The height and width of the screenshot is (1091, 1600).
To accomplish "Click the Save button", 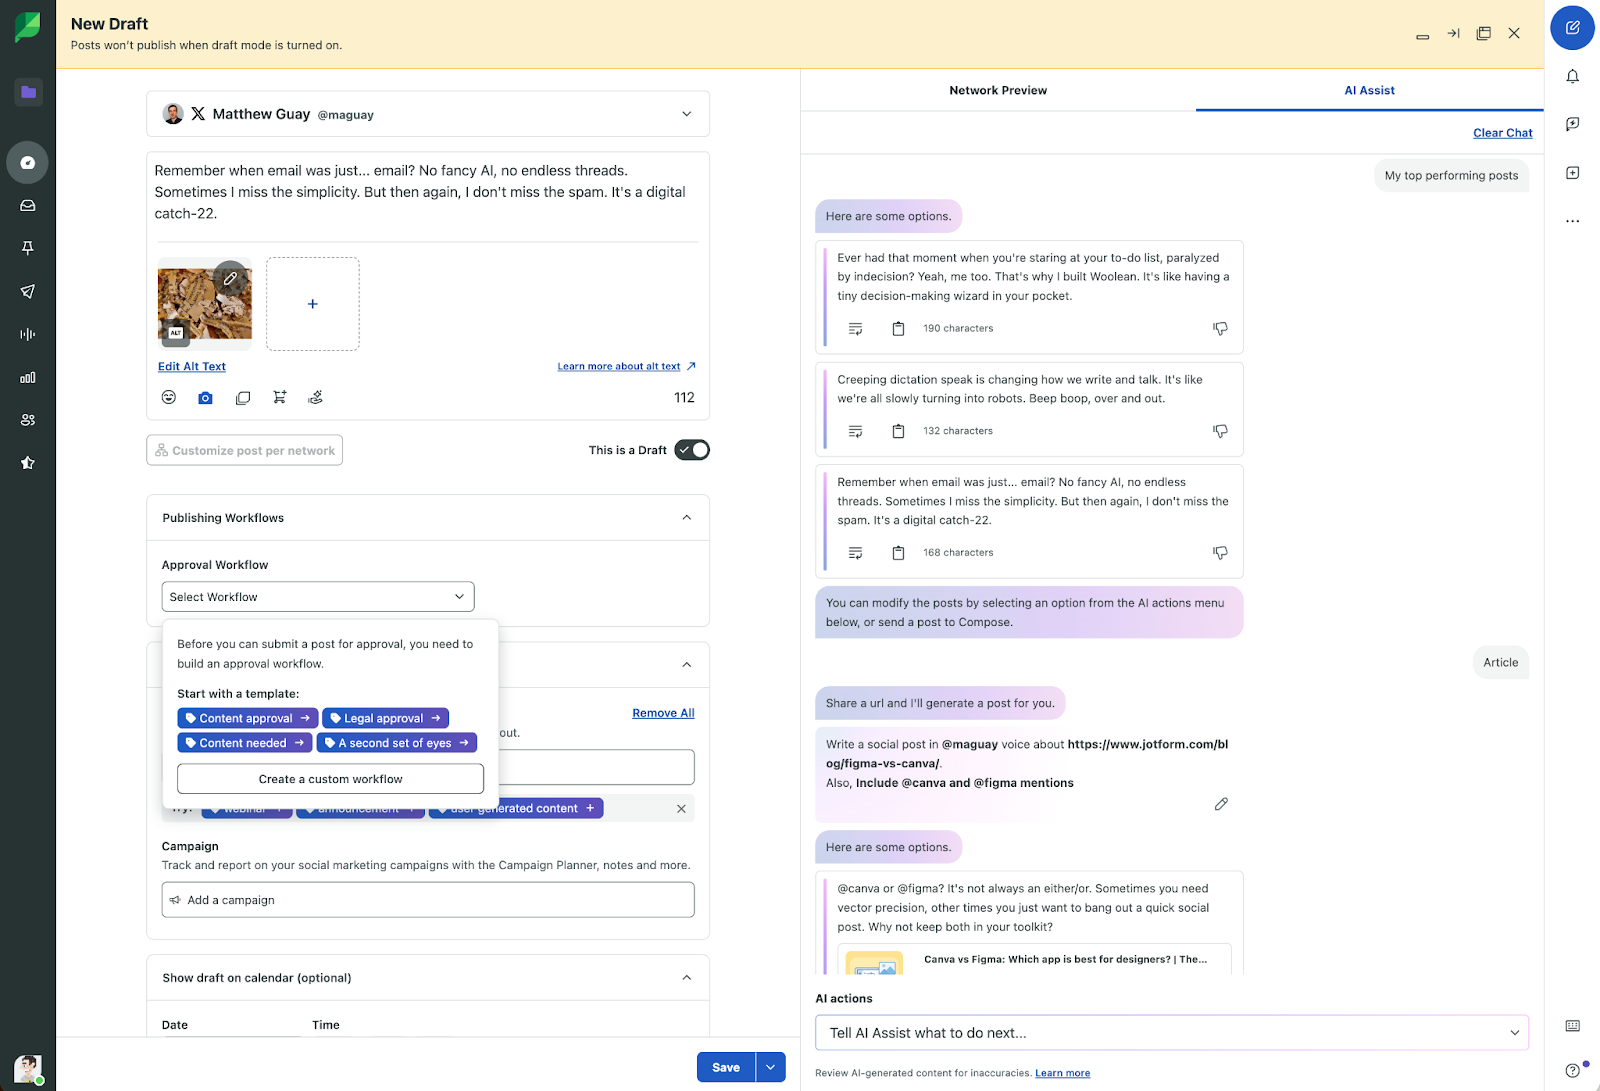I will click(x=726, y=1067).
